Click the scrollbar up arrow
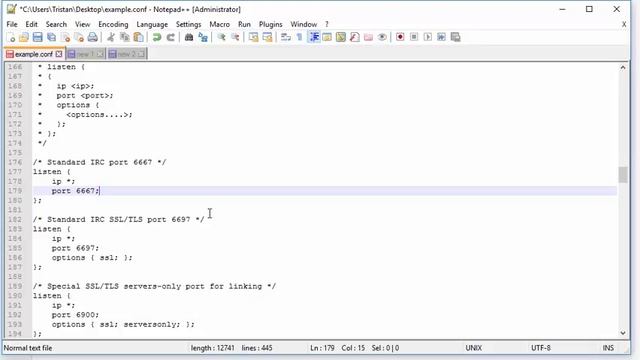Viewport: 640px width, 360px height. tap(623, 67)
